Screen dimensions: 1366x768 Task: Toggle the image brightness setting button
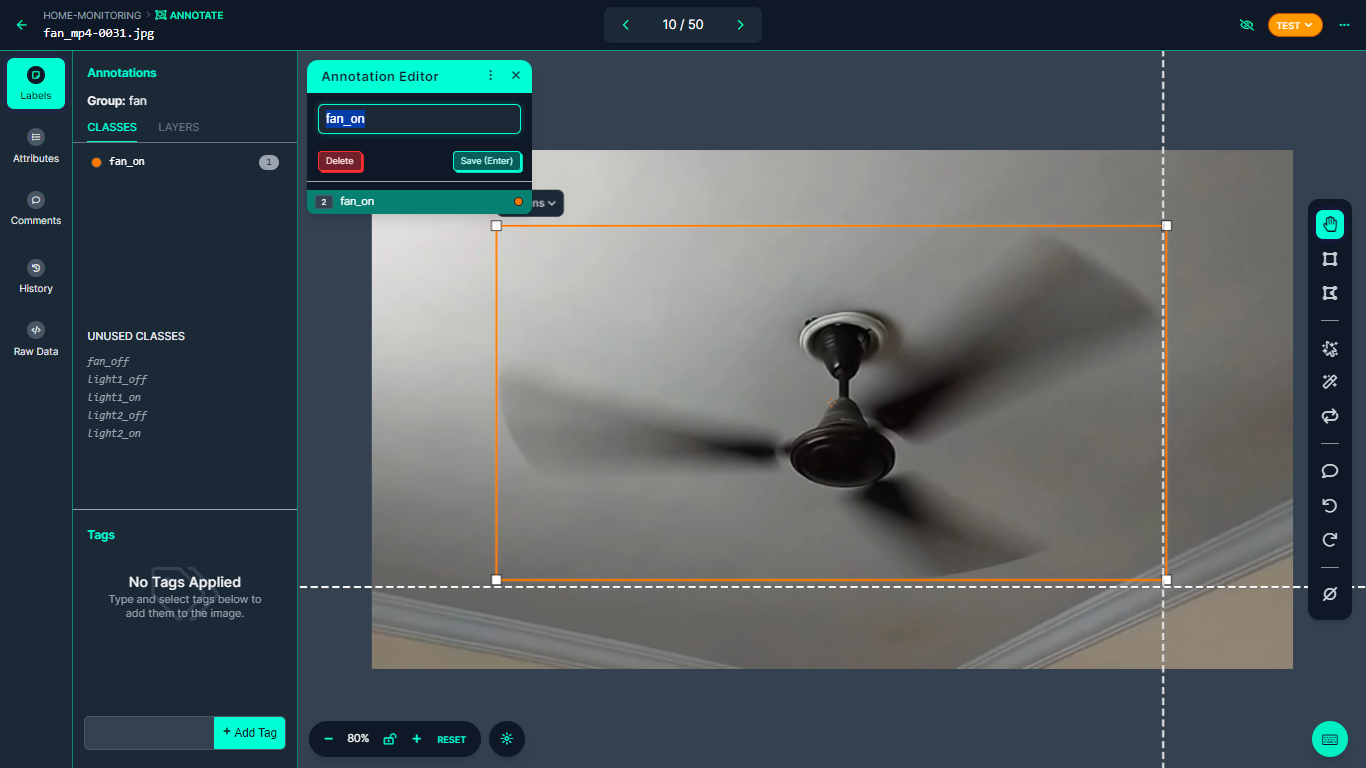click(x=507, y=739)
